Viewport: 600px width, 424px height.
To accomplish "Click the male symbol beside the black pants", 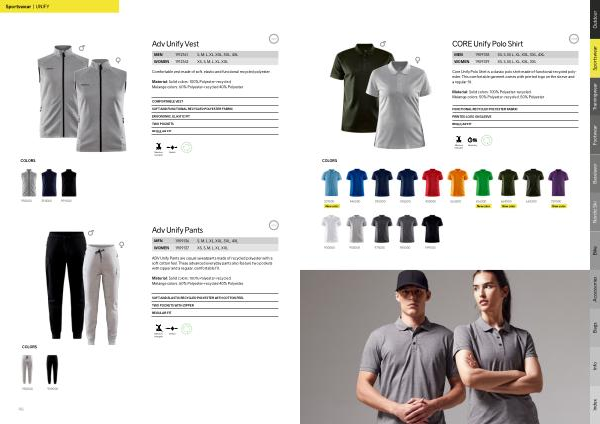I will point(91,233).
